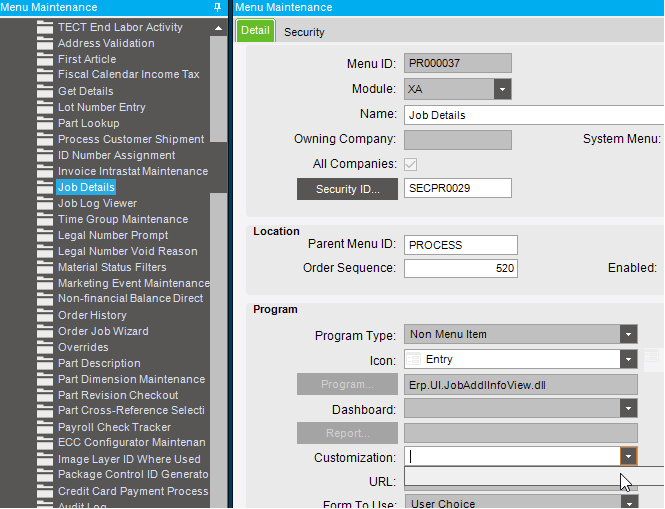Select Get Details tree label

click(x=86, y=91)
